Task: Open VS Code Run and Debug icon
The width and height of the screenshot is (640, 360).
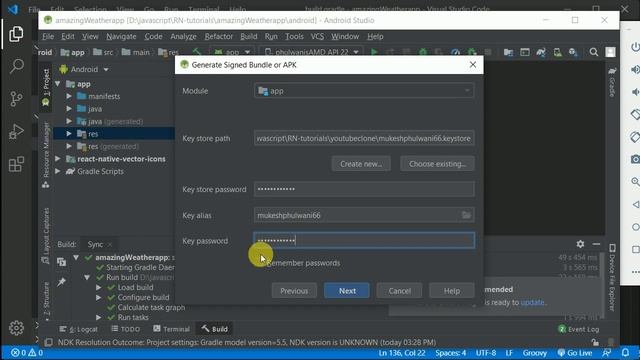Action: pos(16,131)
